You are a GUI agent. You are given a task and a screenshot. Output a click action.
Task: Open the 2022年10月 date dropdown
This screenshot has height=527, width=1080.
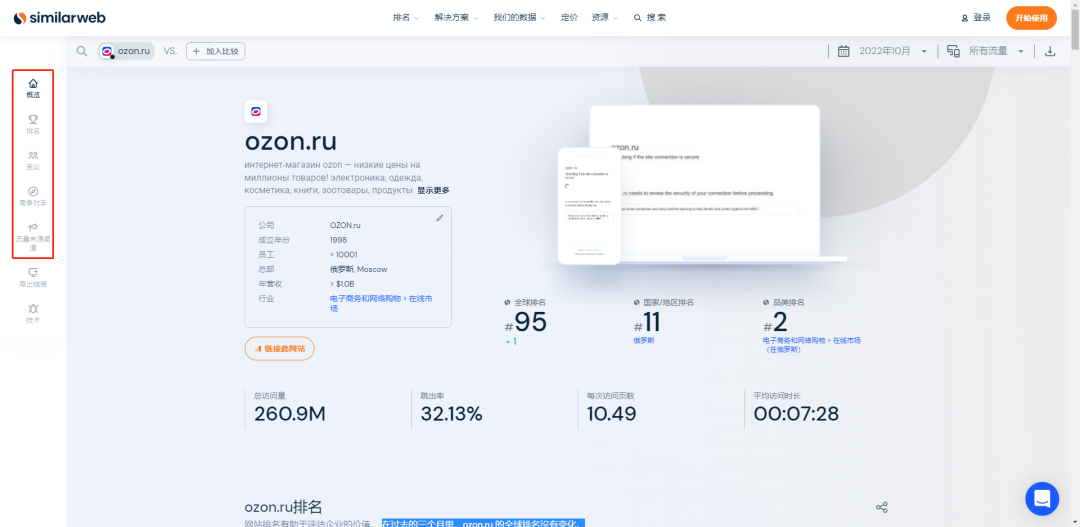pos(893,51)
